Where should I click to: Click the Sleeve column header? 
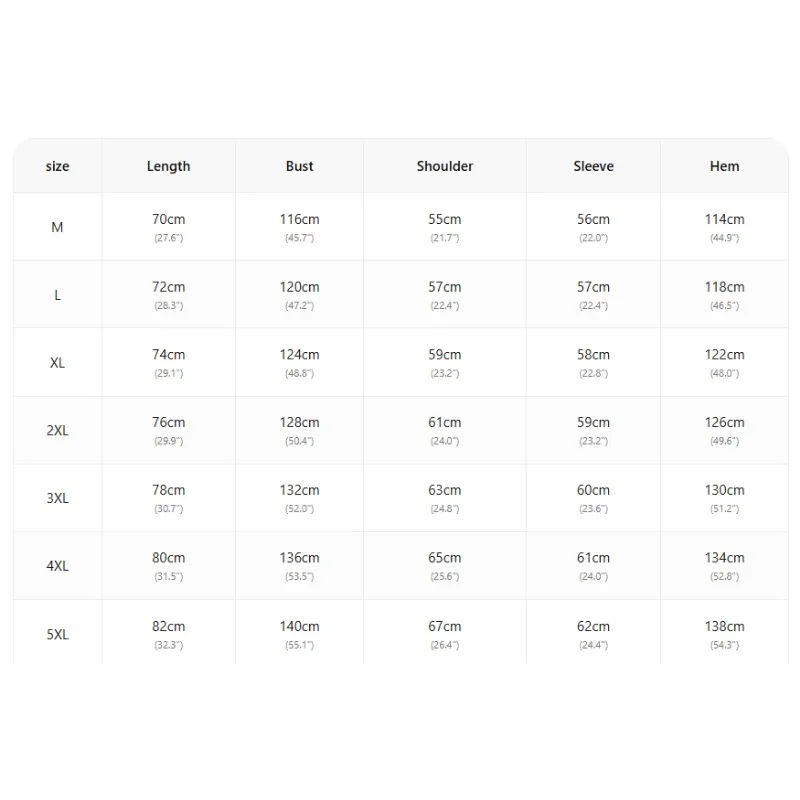593,166
